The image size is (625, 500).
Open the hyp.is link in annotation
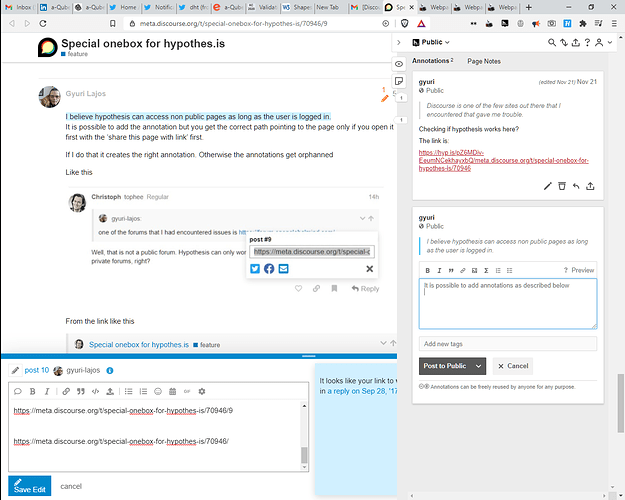pyautogui.click(x=503, y=160)
